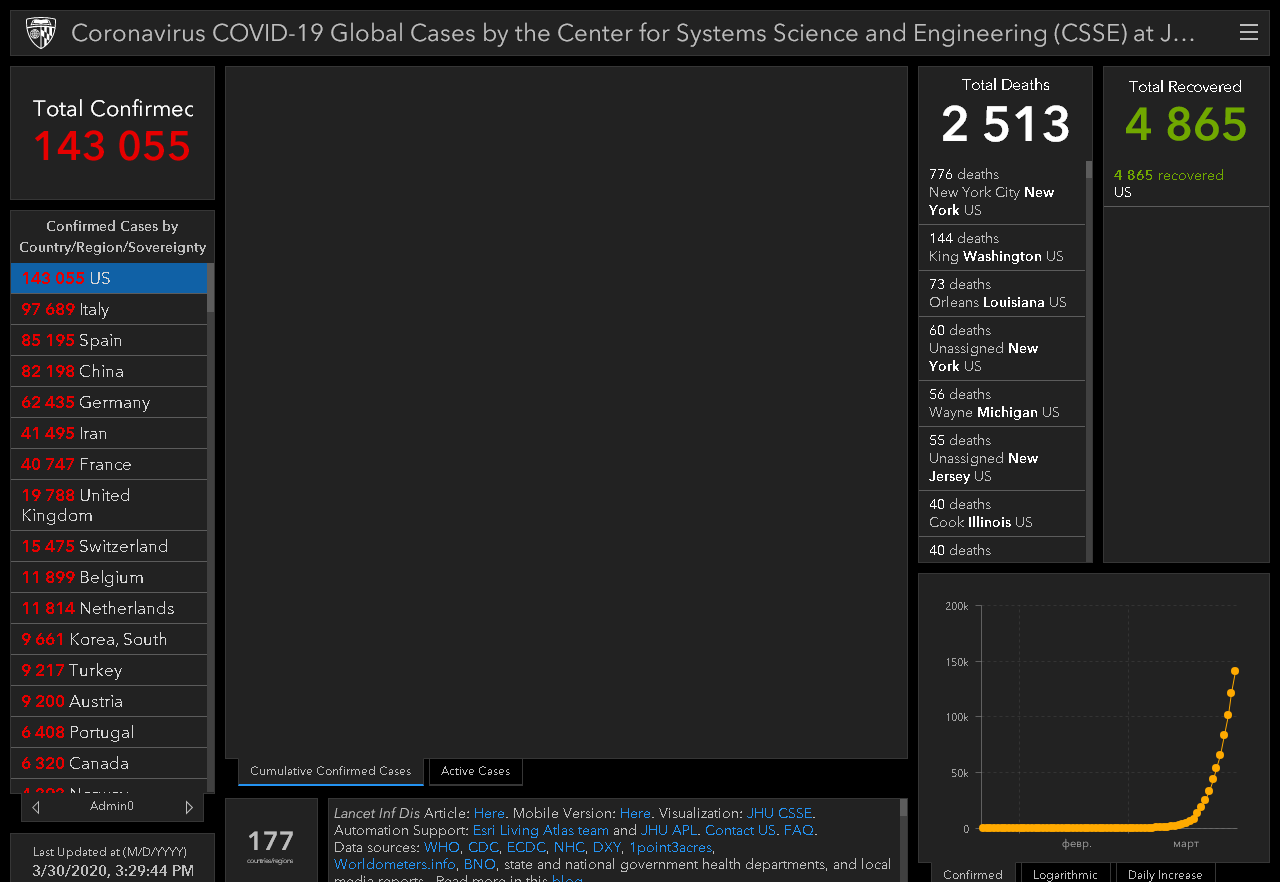Open the hamburger menu in the header

(1249, 32)
